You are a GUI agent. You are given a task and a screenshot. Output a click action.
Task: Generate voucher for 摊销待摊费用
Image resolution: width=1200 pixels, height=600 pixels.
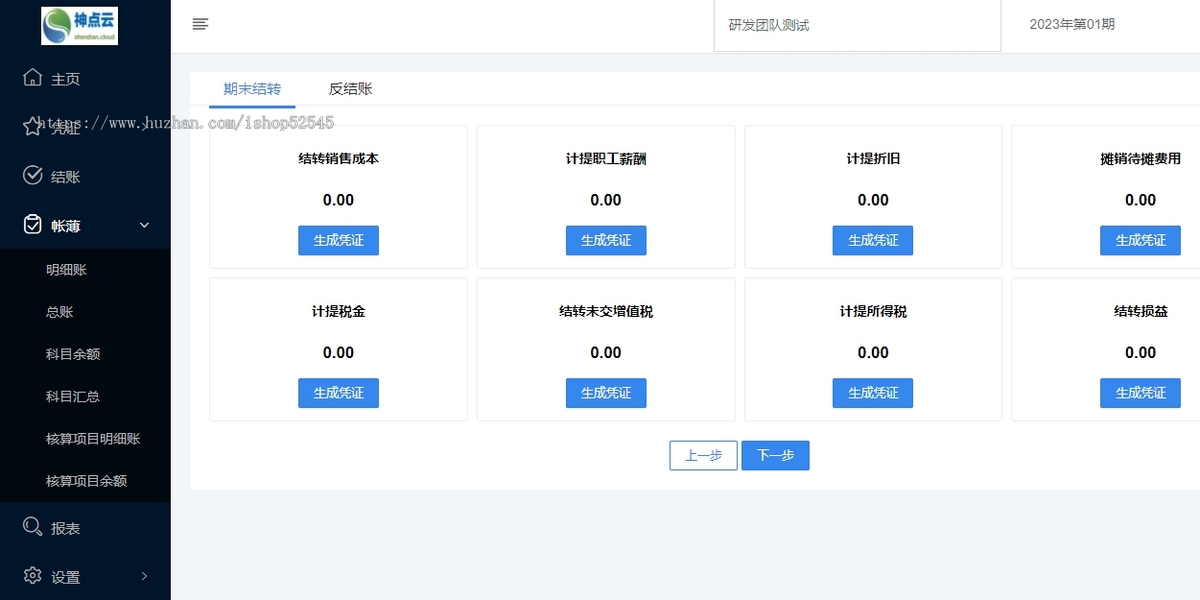click(x=1140, y=240)
